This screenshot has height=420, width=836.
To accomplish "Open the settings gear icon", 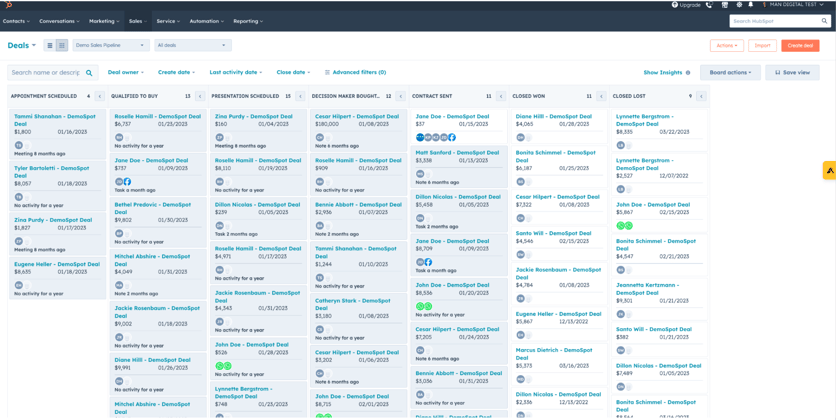I will click(x=739, y=5).
